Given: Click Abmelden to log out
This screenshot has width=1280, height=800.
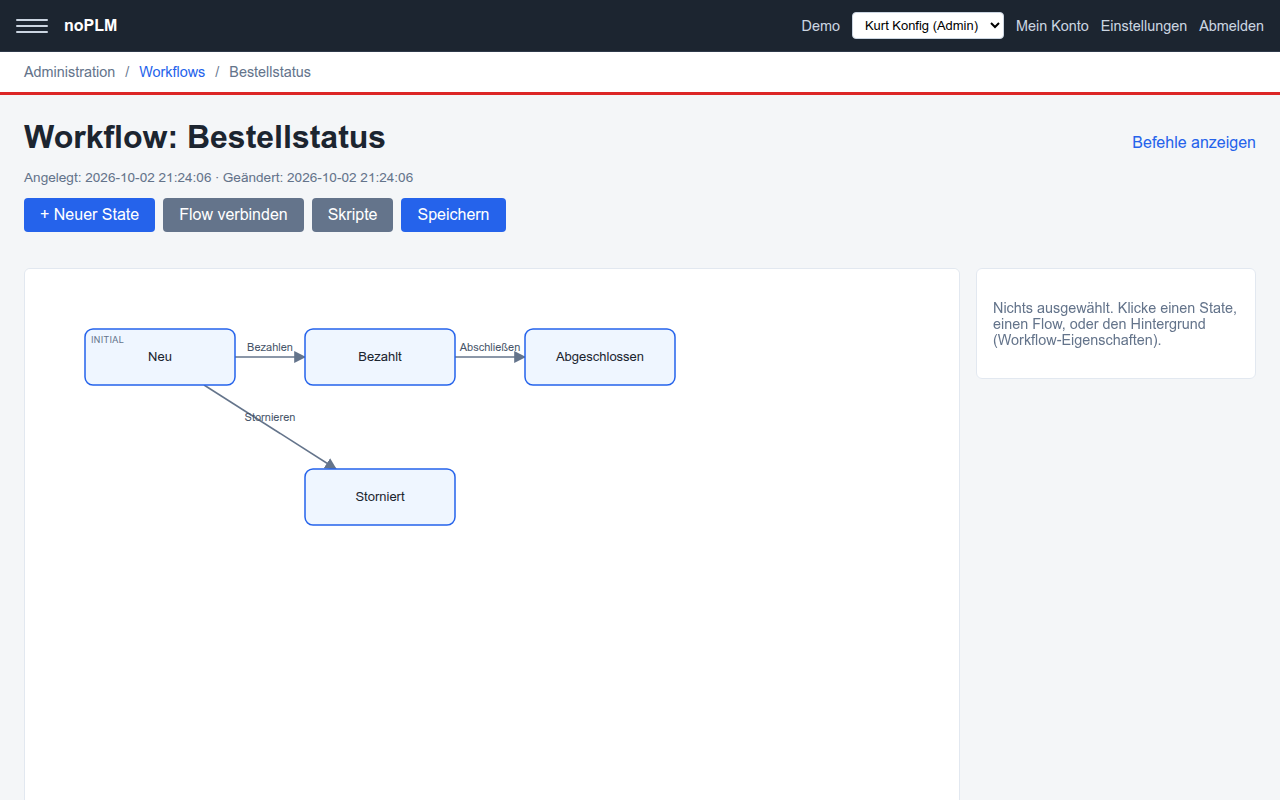Looking at the screenshot, I should (x=1231, y=26).
